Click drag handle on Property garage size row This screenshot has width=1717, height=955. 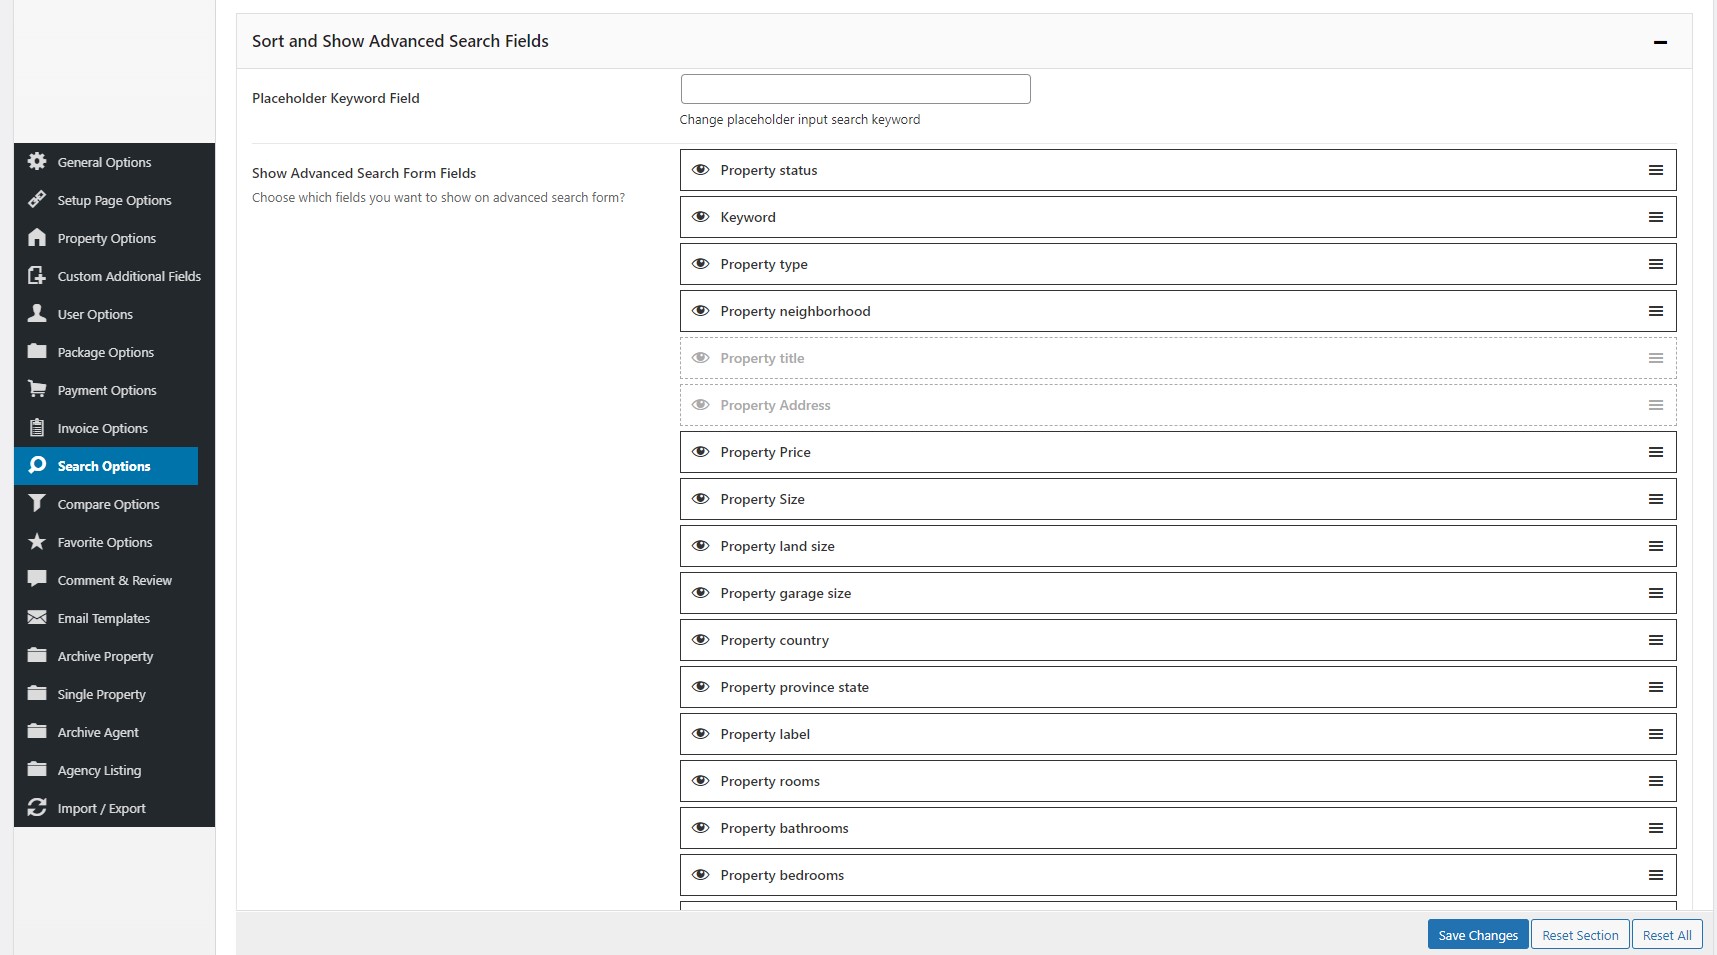1656,593
